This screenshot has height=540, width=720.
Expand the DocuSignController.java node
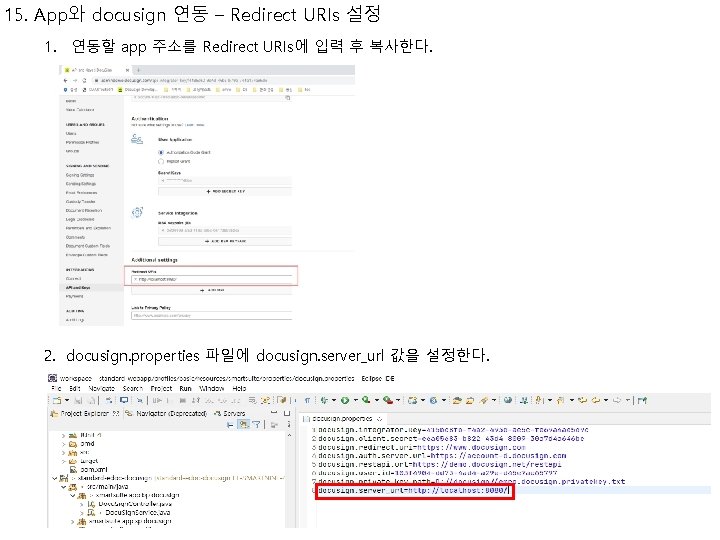point(82,504)
